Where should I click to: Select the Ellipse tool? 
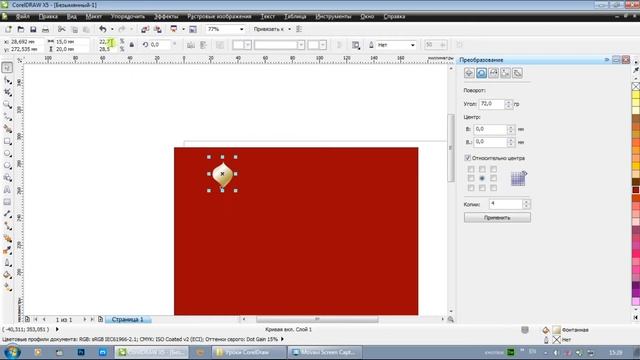tap(7, 153)
